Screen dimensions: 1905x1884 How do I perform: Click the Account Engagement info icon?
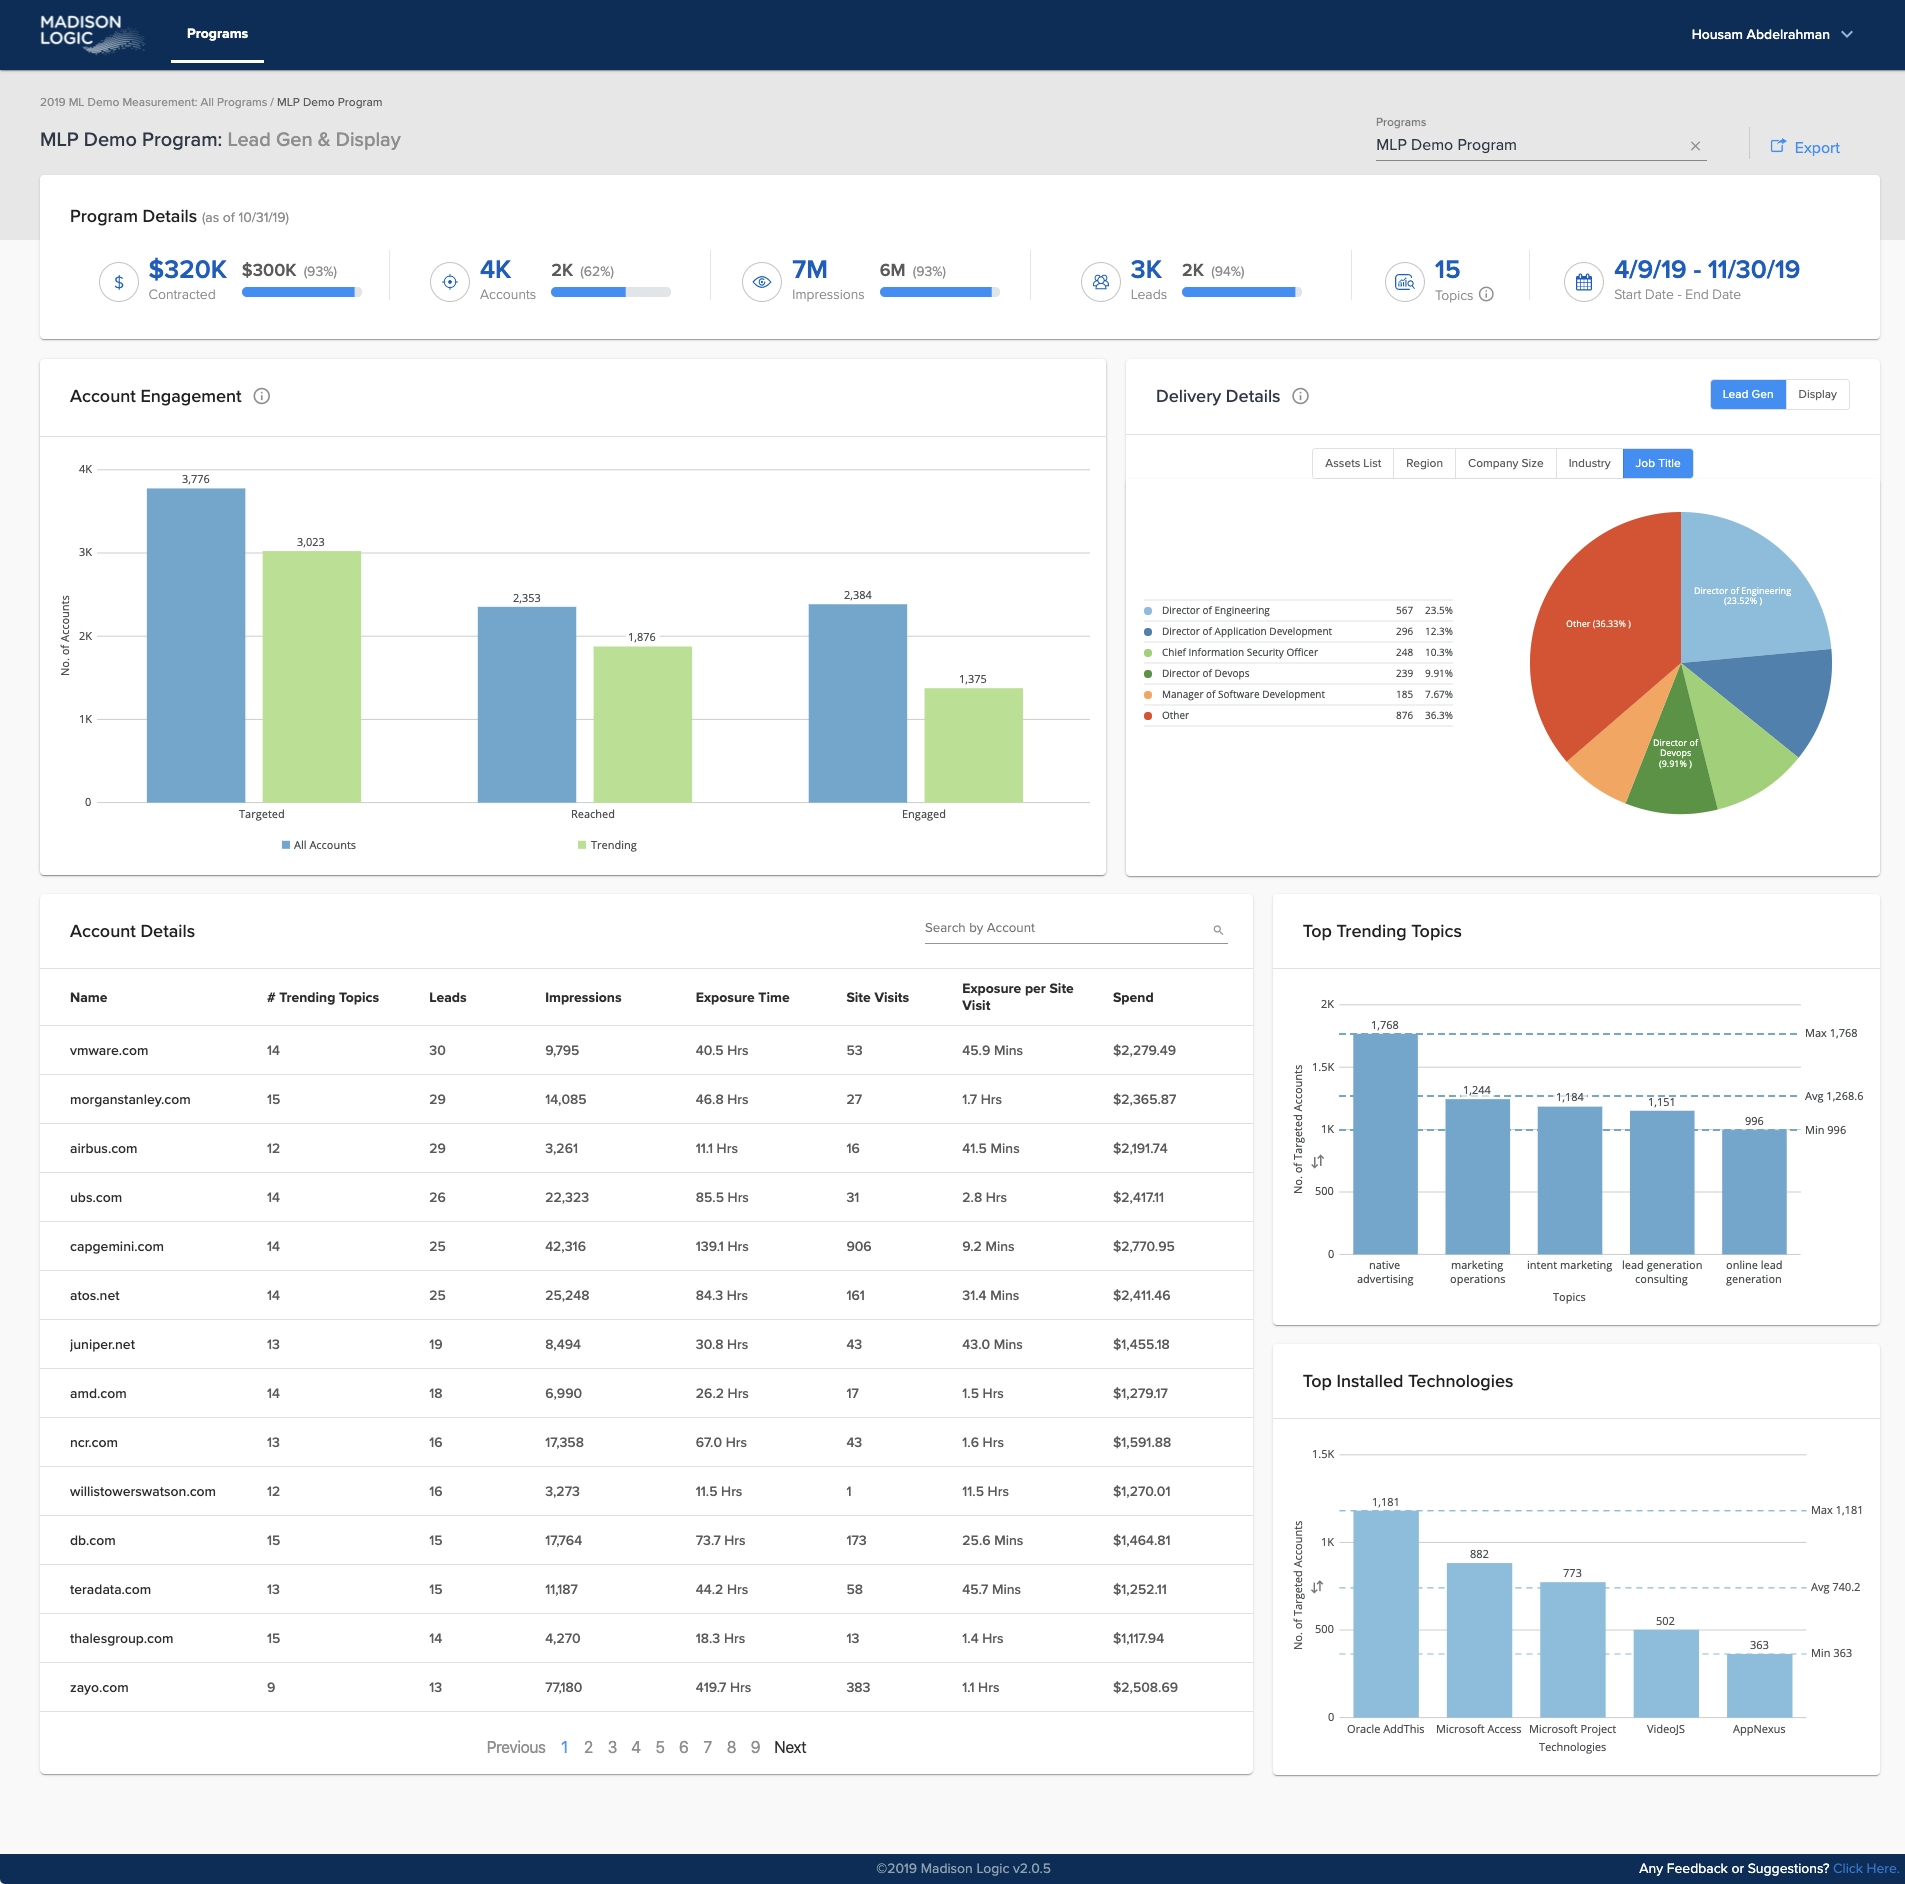262,396
